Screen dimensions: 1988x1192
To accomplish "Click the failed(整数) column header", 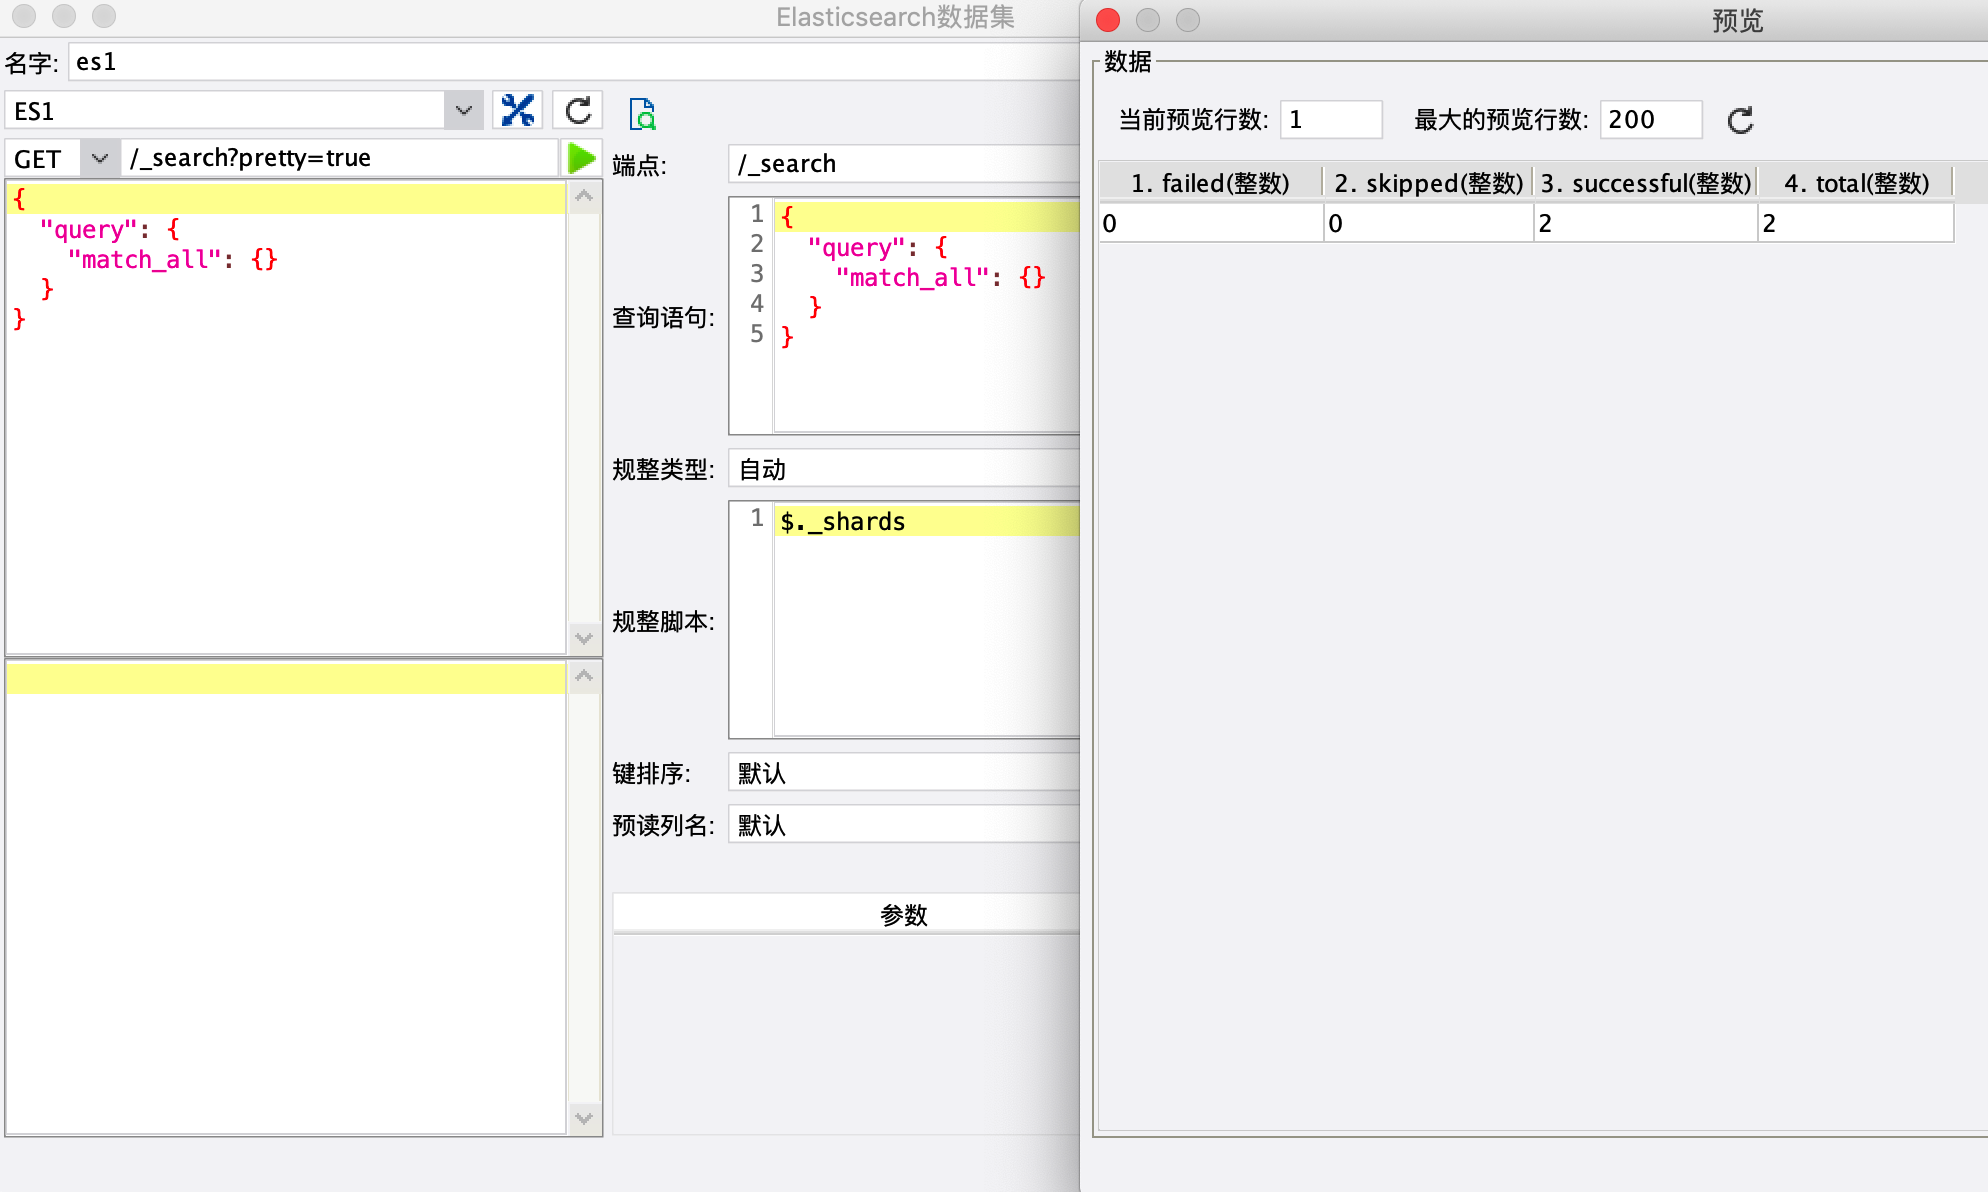I will 1210,183.
